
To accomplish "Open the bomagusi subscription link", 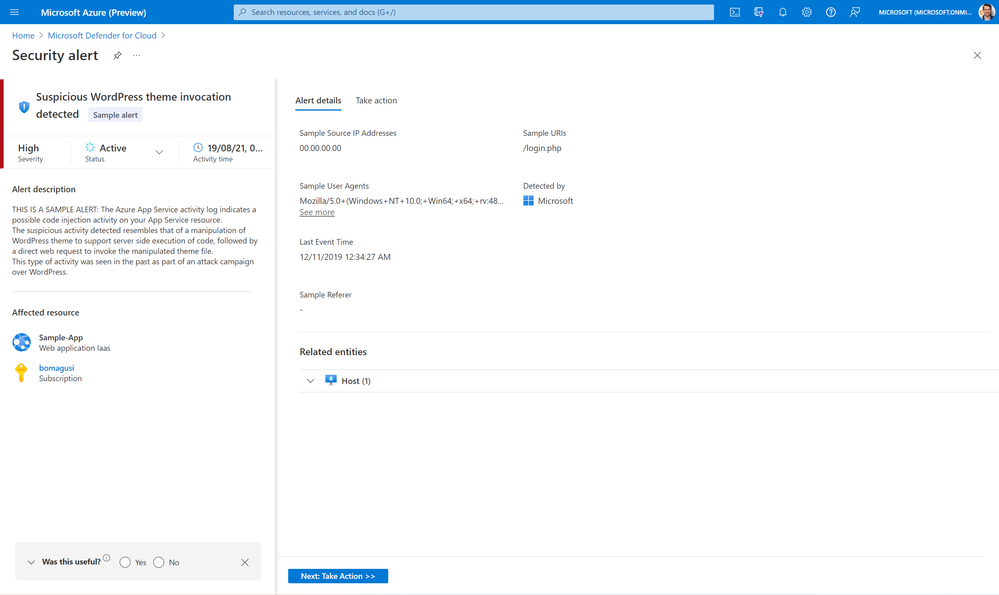I will tap(56, 368).
